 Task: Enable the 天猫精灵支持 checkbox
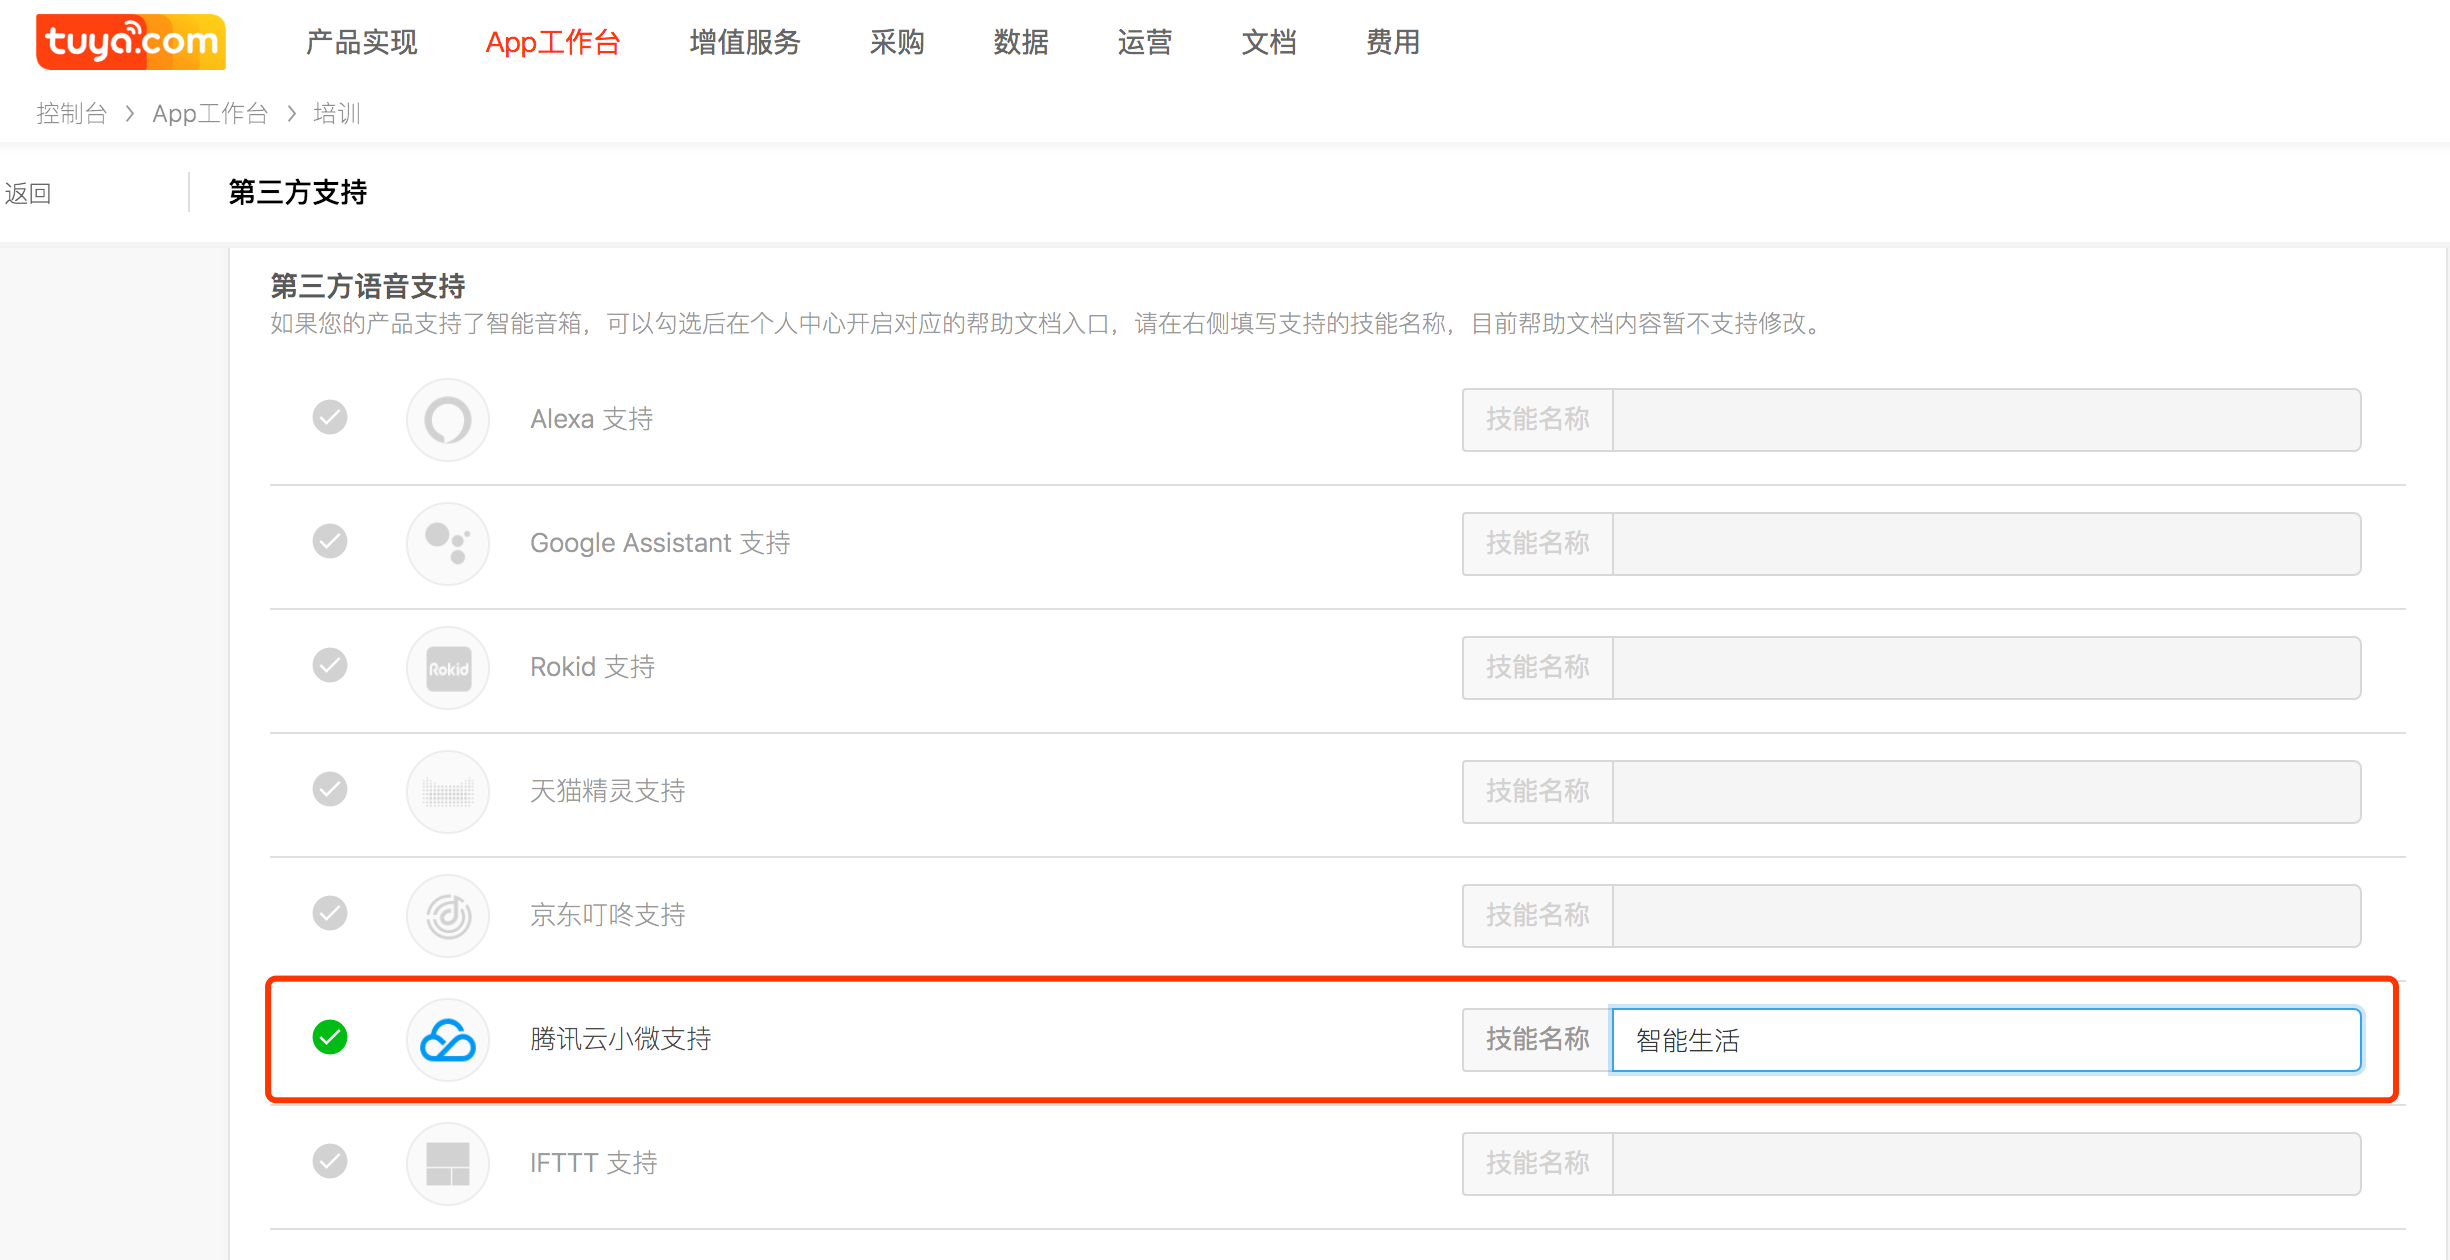coord(330,789)
